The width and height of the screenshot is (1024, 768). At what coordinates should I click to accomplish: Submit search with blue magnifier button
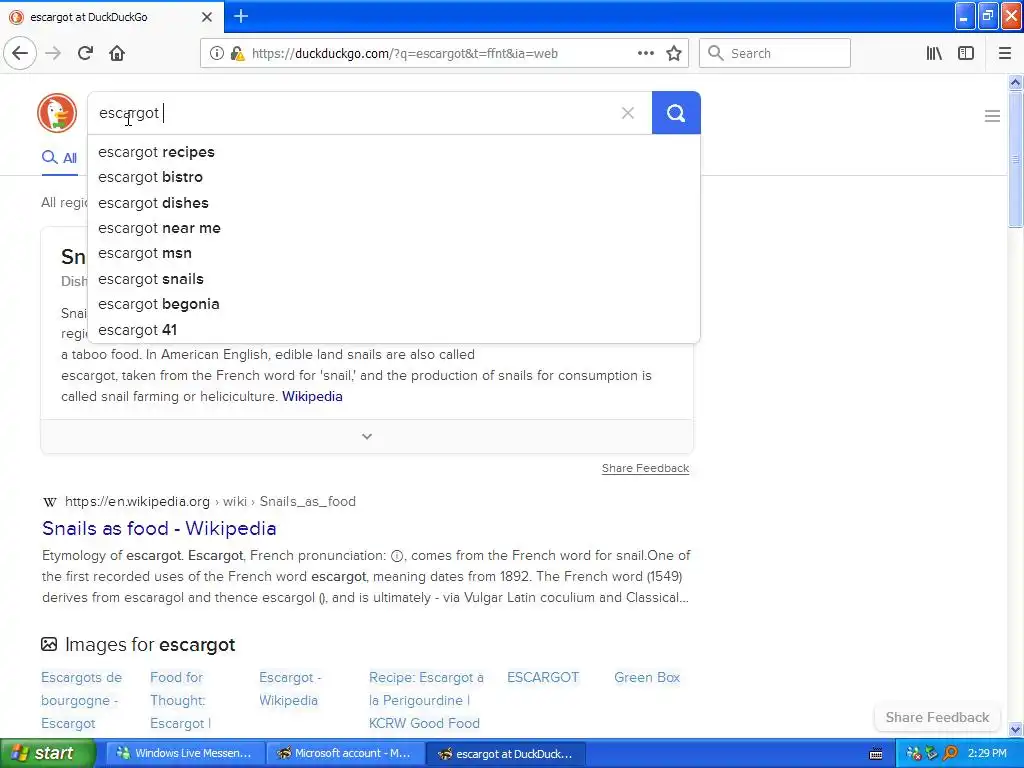click(676, 113)
